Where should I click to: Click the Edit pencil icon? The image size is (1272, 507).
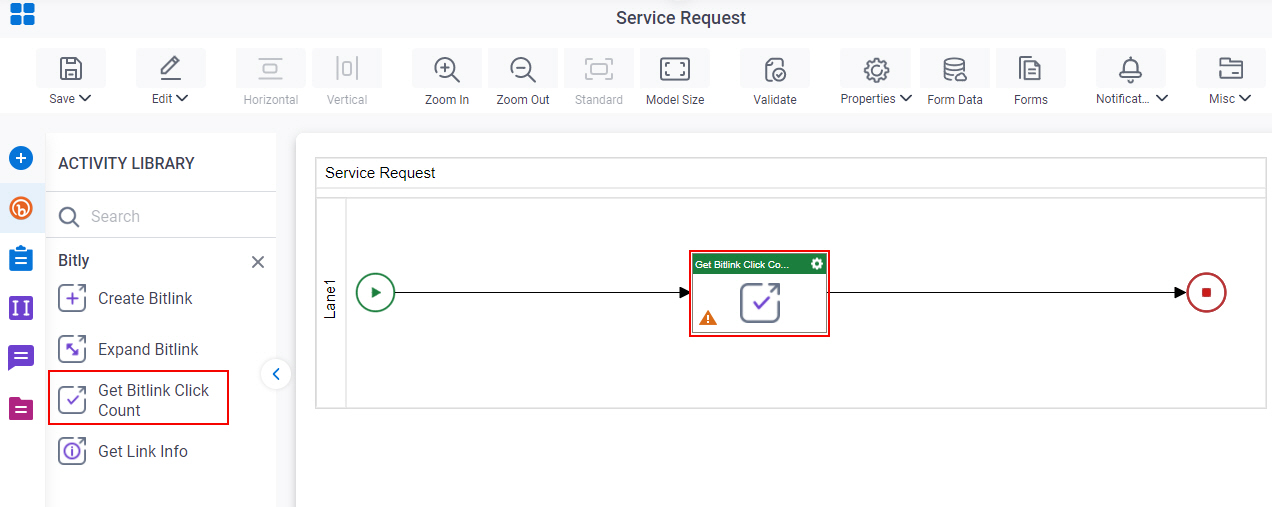tap(171, 68)
